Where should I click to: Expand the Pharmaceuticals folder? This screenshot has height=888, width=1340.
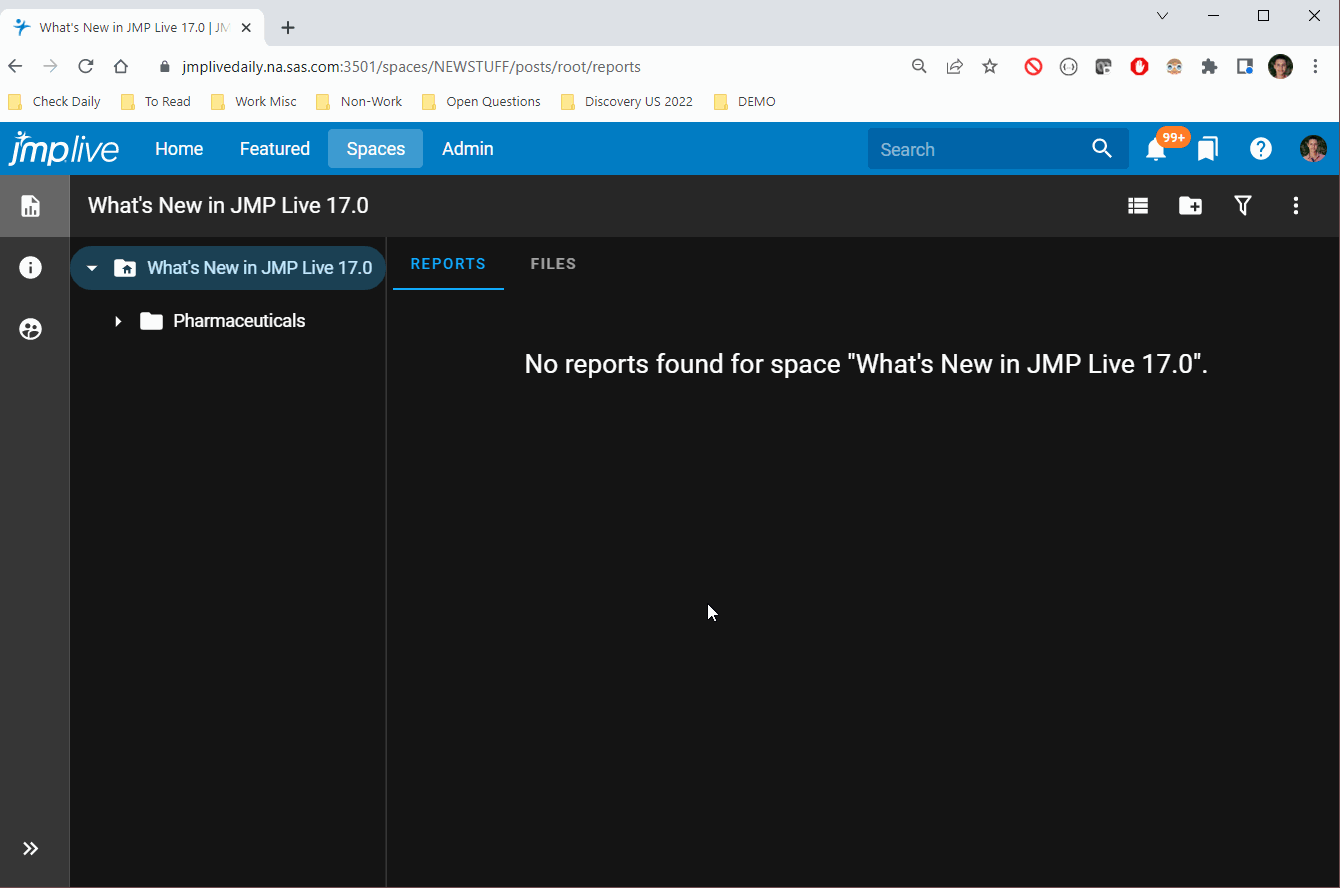[x=117, y=321]
